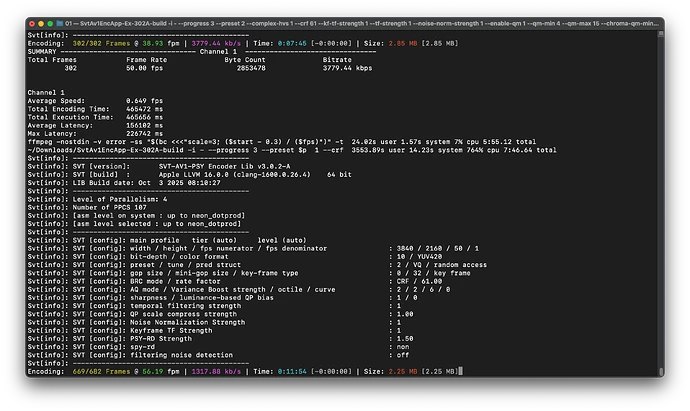
Task: Click the Byte Count value 2853478
Action: click(x=251, y=68)
